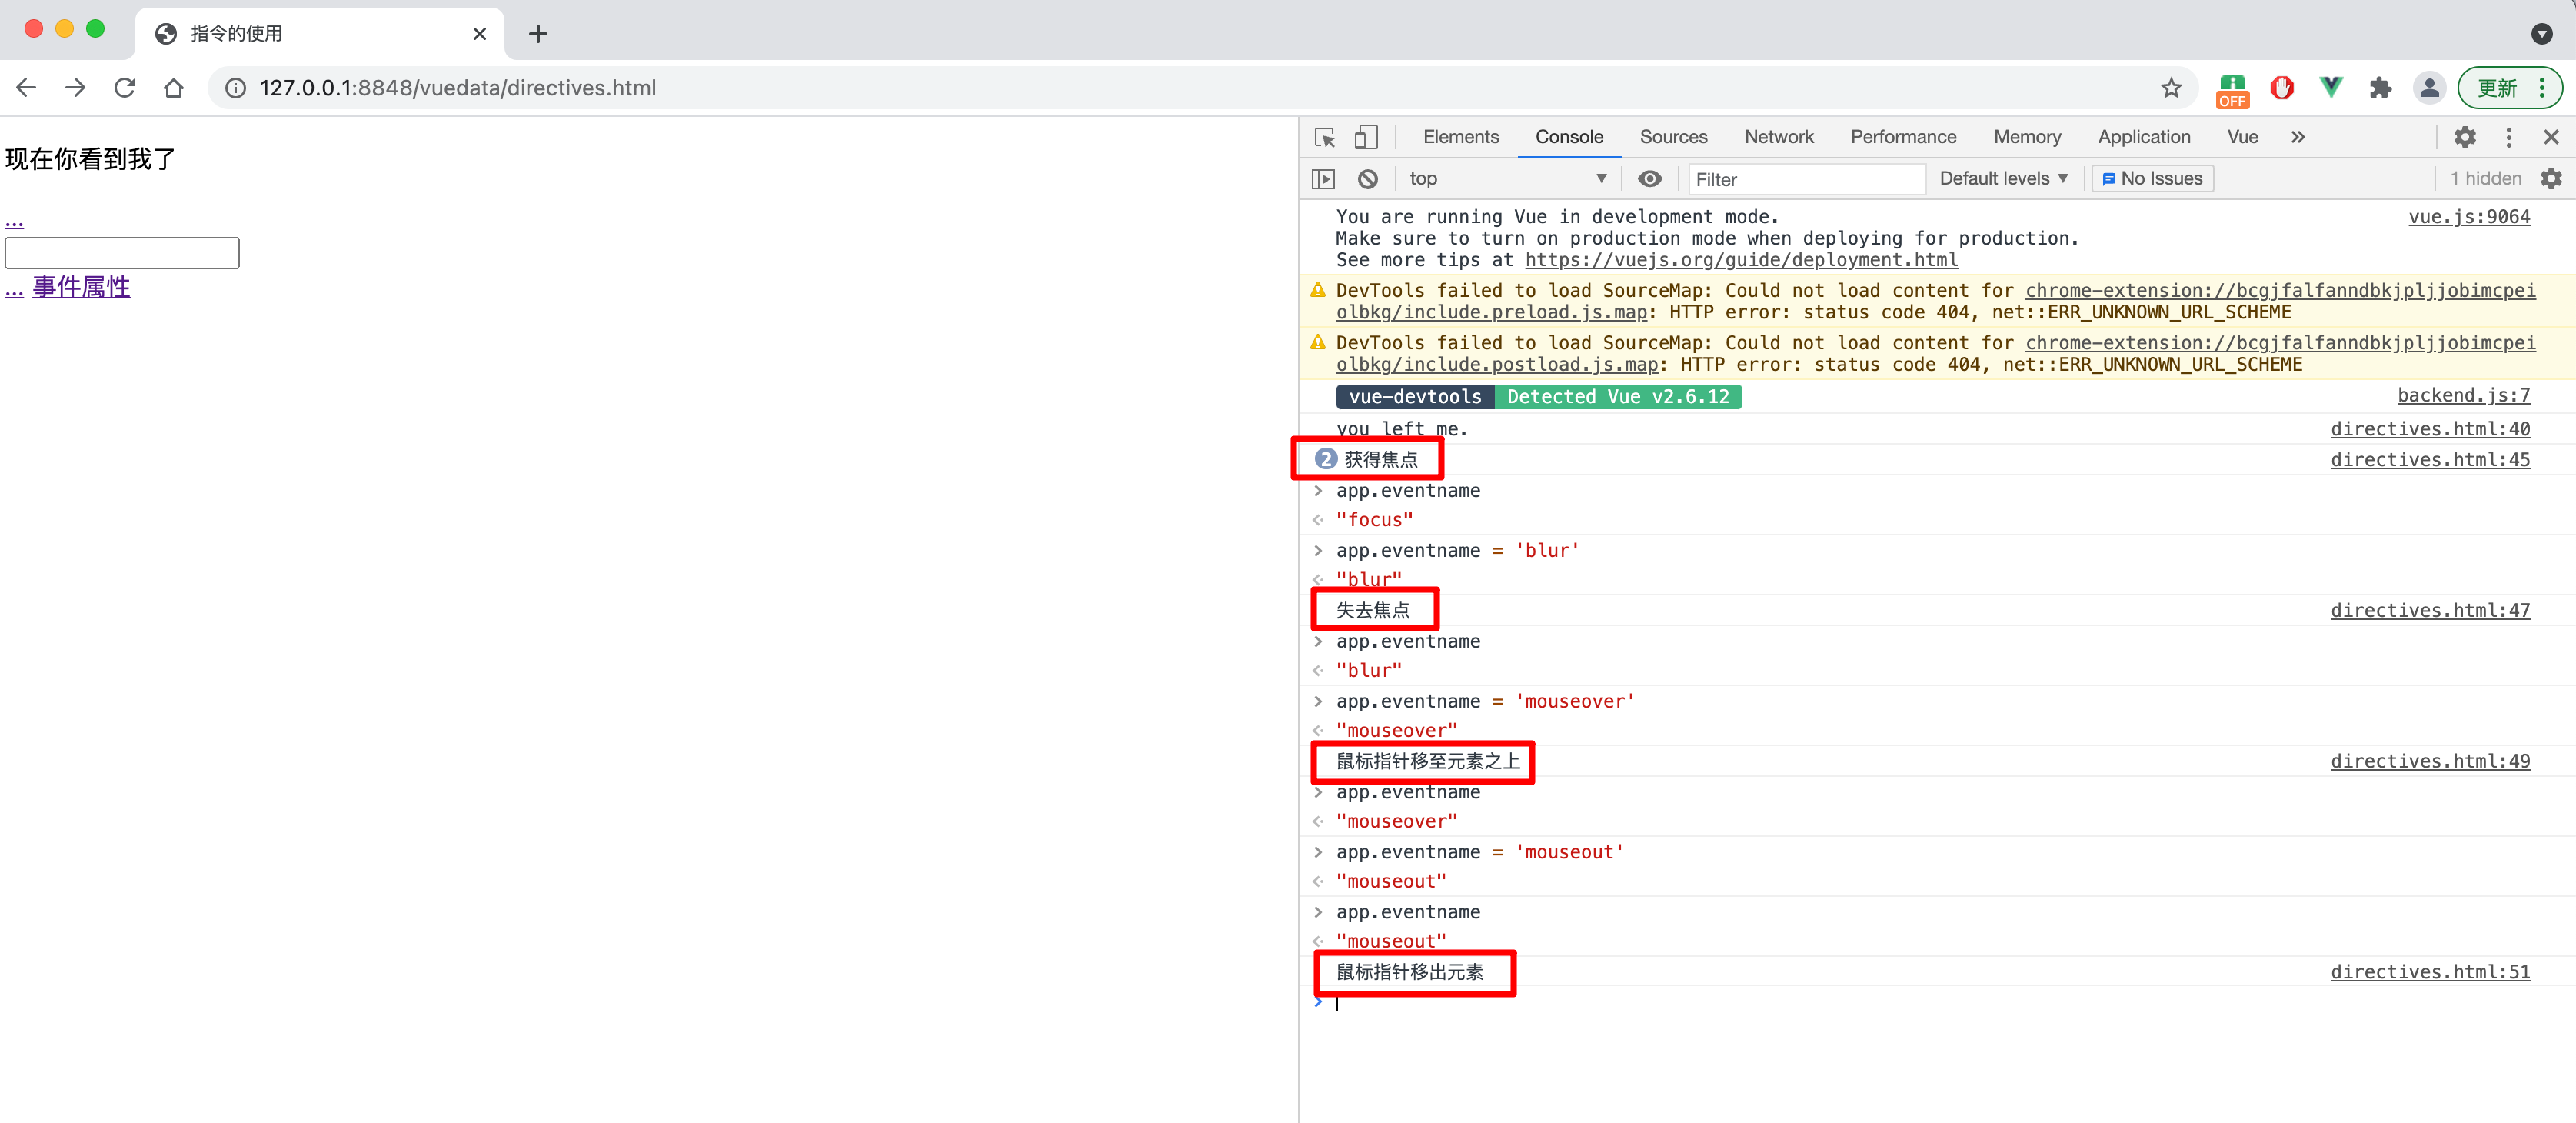Open console settings gear beside hidden count

(2551, 179)
